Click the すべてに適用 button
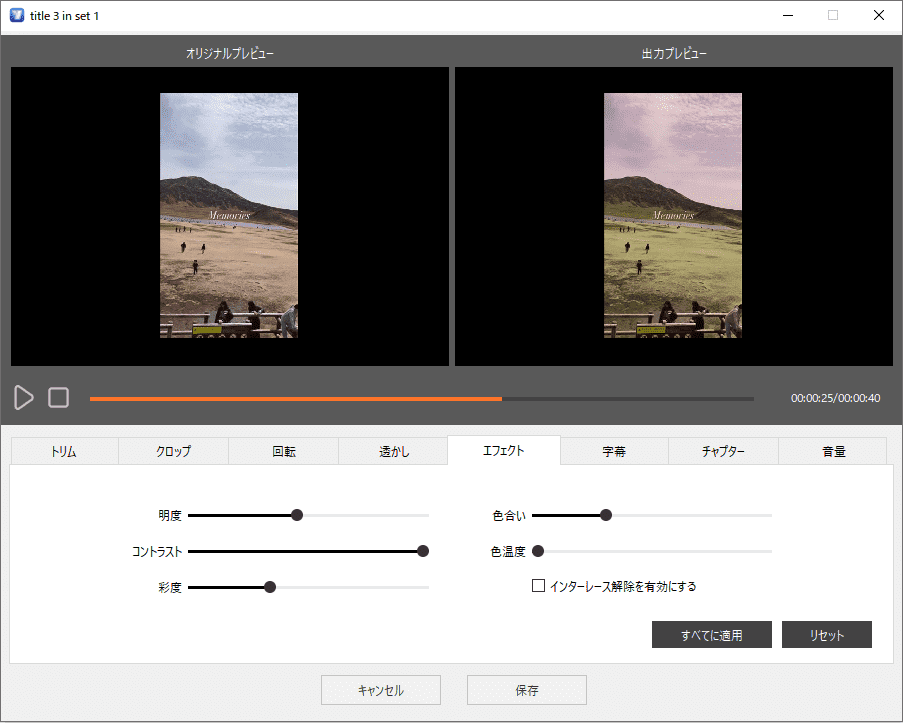The width and height of the screenshot is (903, 723). click(712, 635)
